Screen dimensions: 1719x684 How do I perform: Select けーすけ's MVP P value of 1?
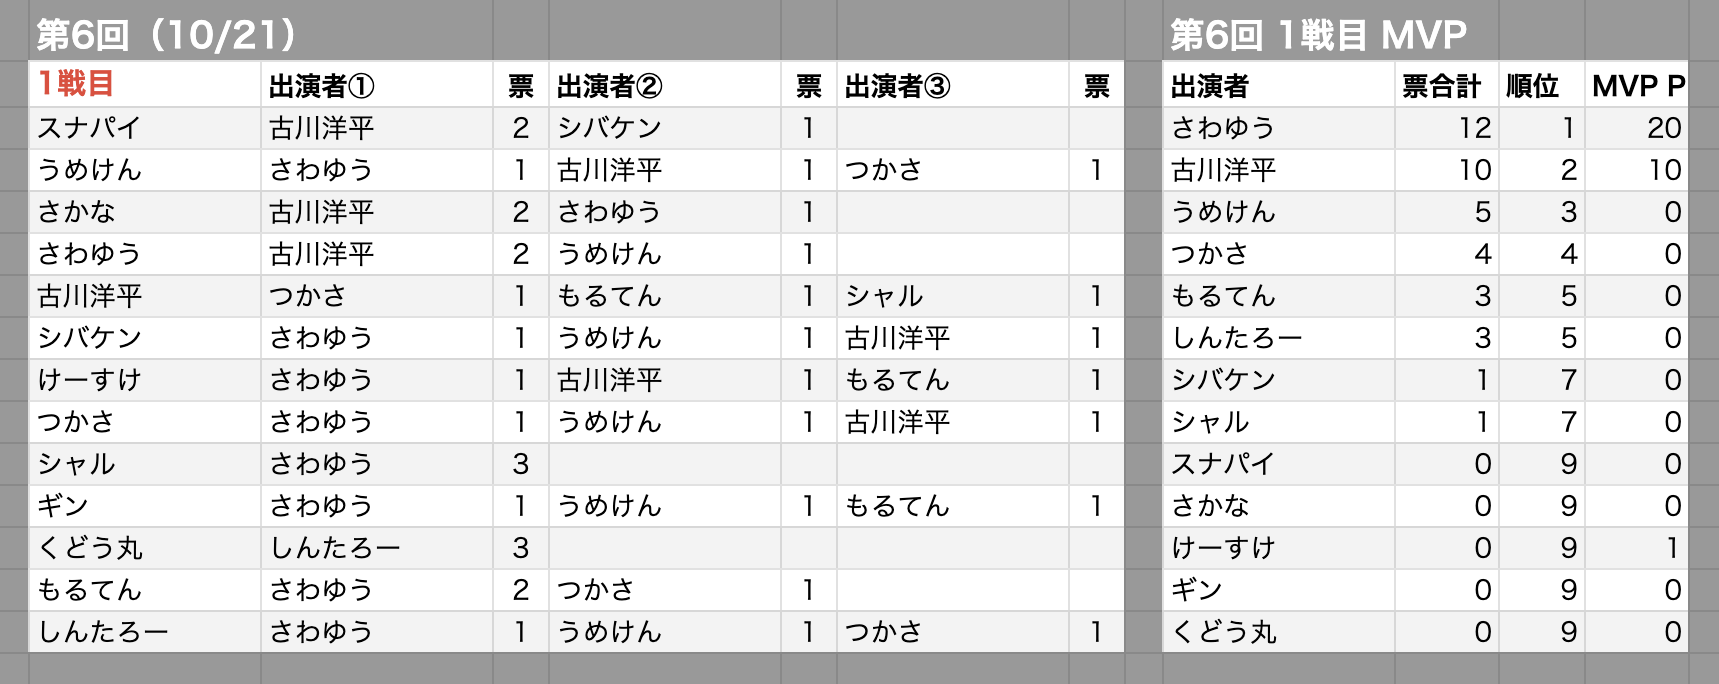[x=1672, y=548]
